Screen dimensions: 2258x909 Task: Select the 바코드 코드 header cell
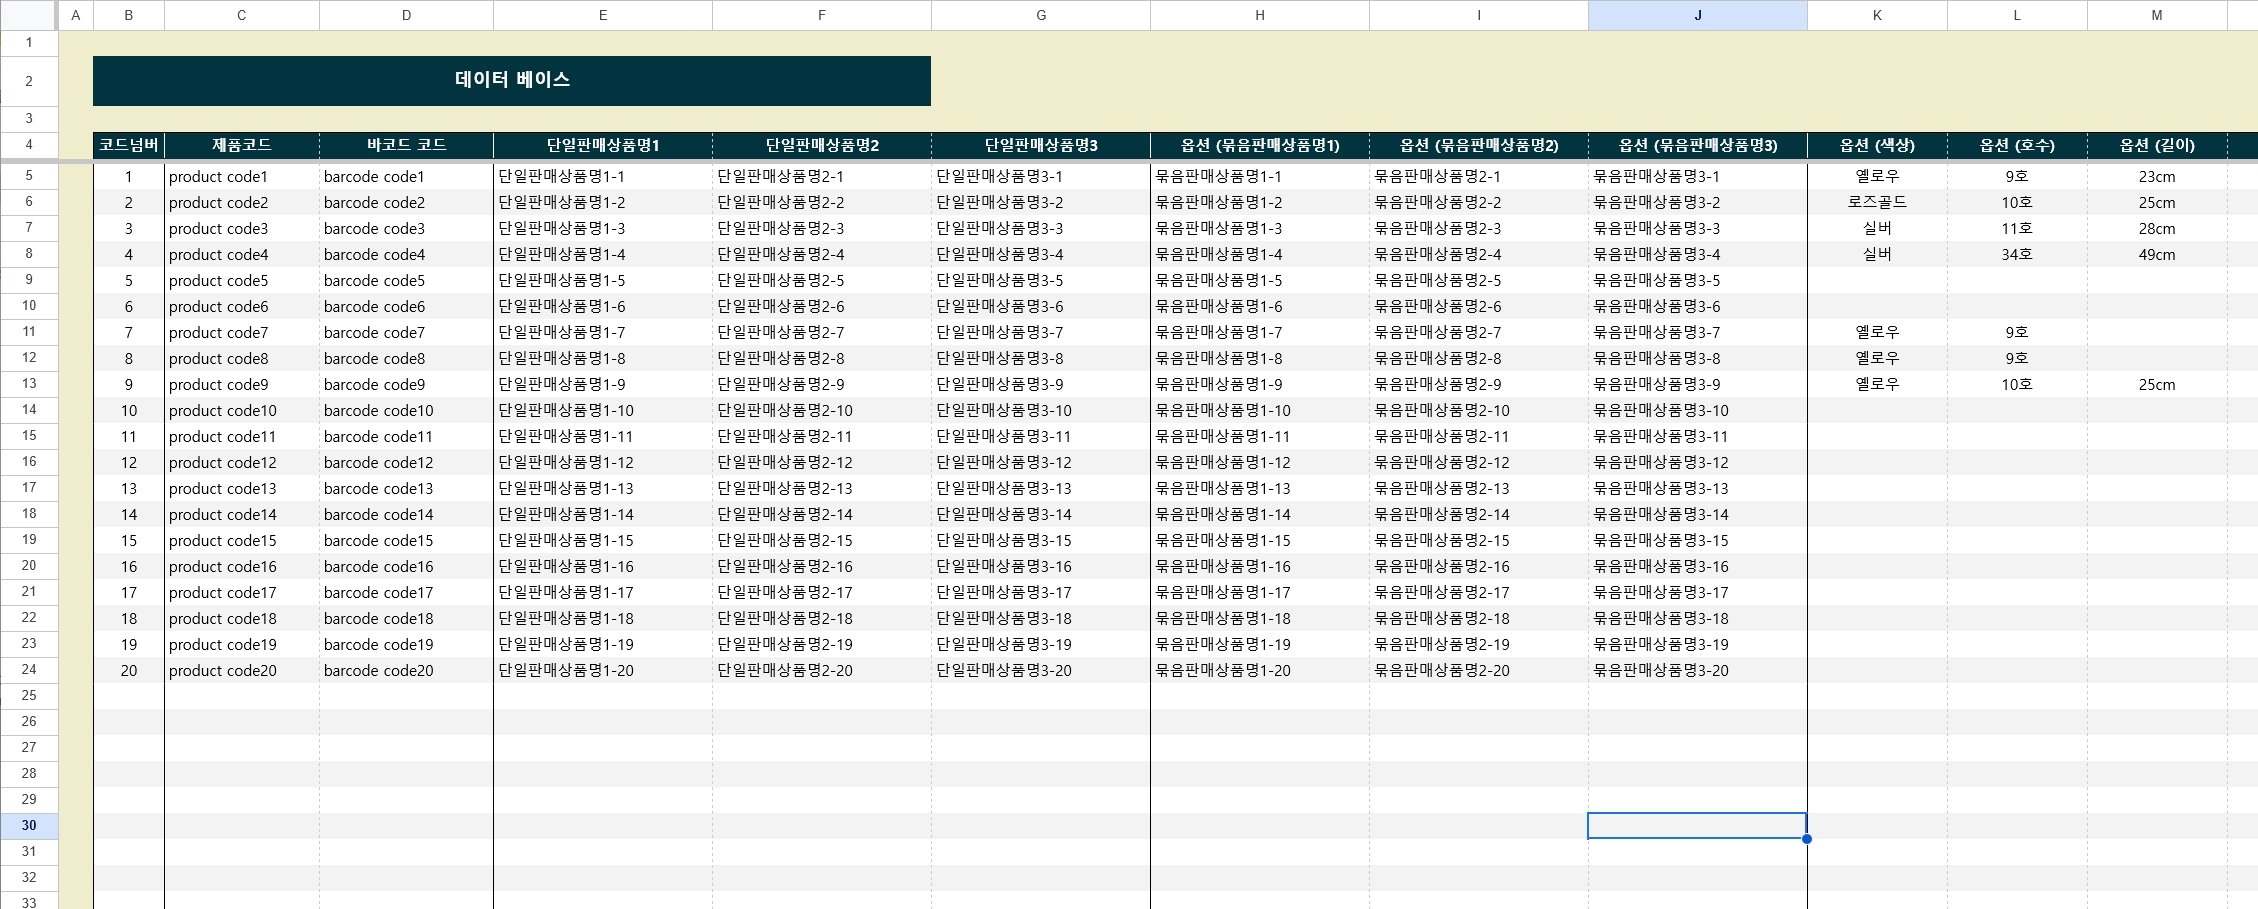click(x=406, y=145)
